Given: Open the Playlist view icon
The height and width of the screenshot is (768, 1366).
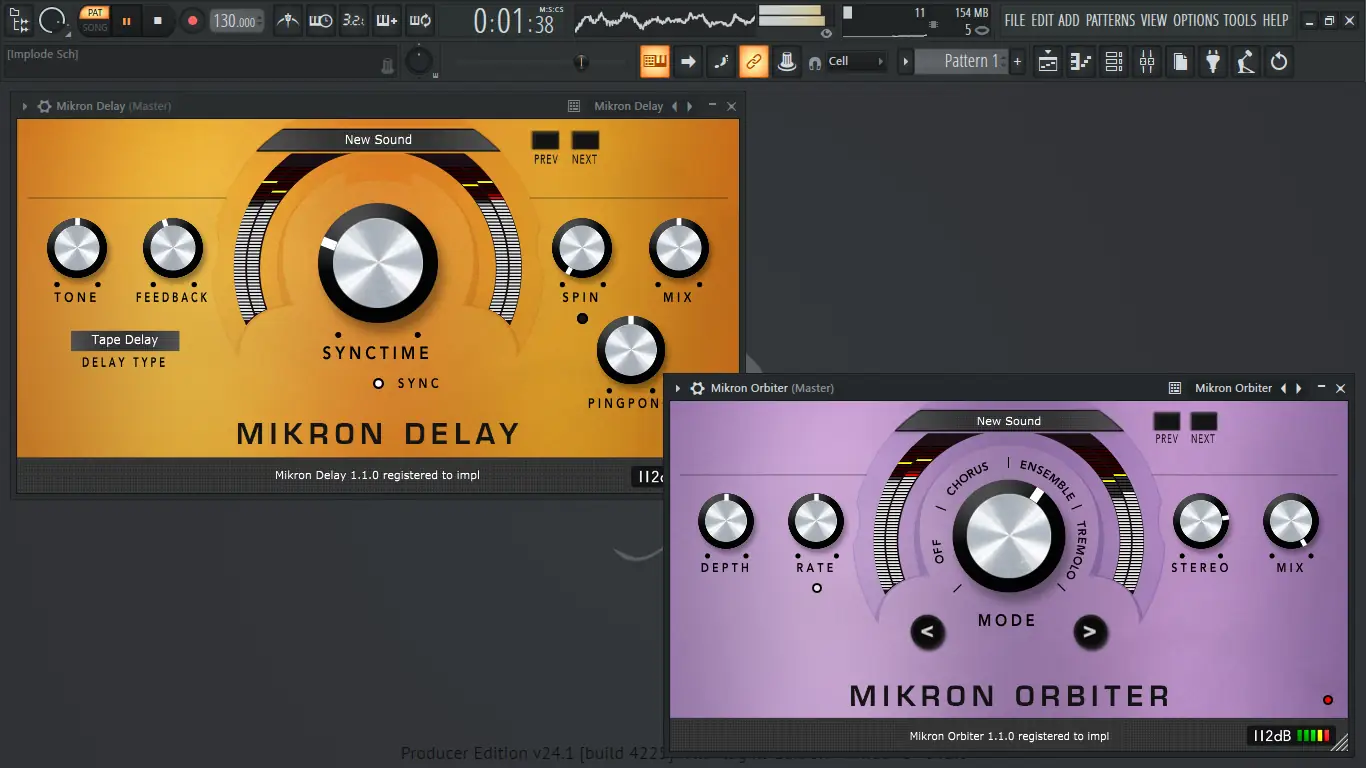Looking at the screenshot, I should point(1048,61).
